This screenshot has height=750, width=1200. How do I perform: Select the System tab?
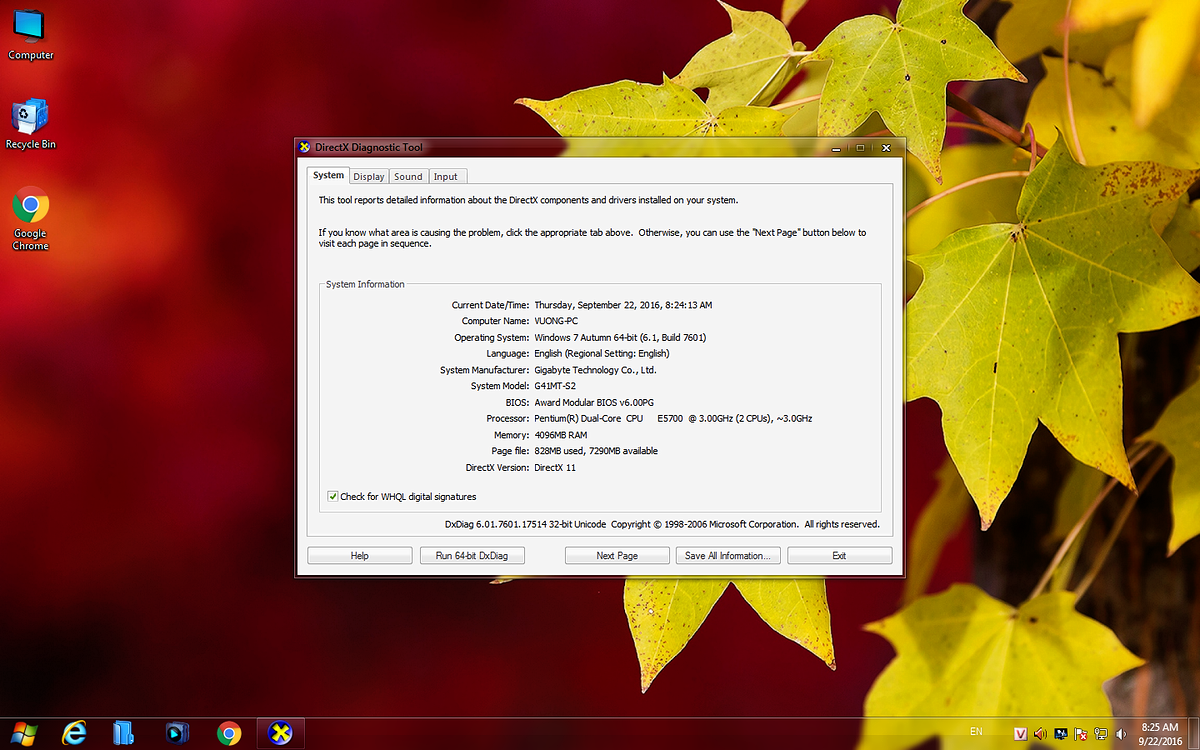click(328, 175)
